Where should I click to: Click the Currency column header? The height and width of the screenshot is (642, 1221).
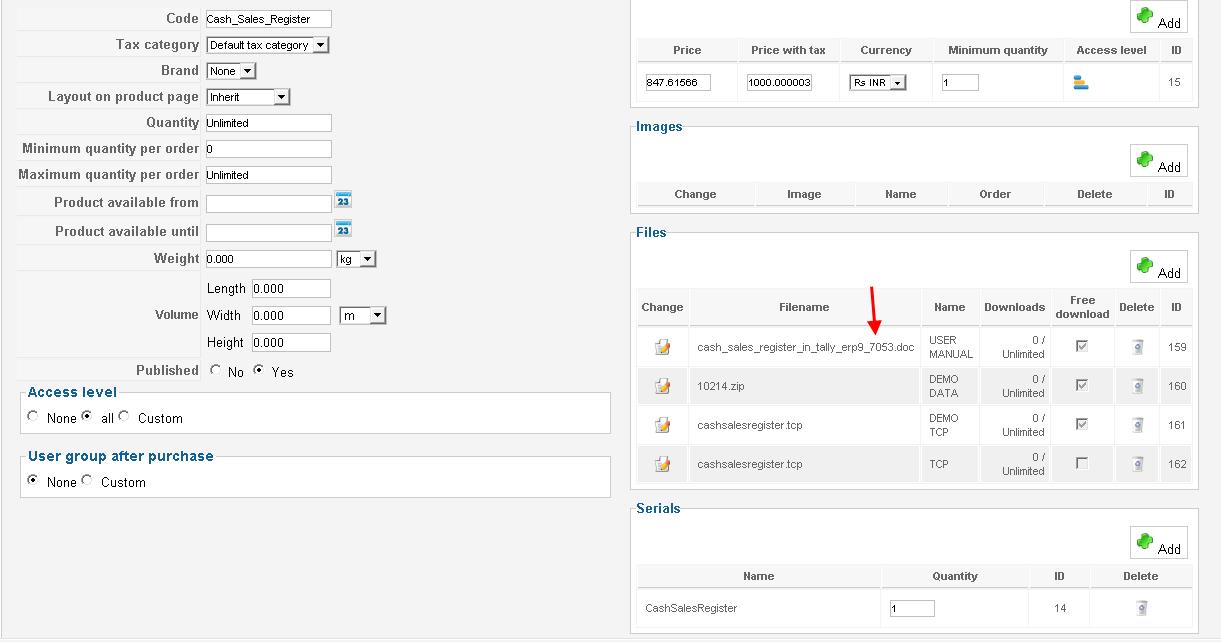click(886, 50)
